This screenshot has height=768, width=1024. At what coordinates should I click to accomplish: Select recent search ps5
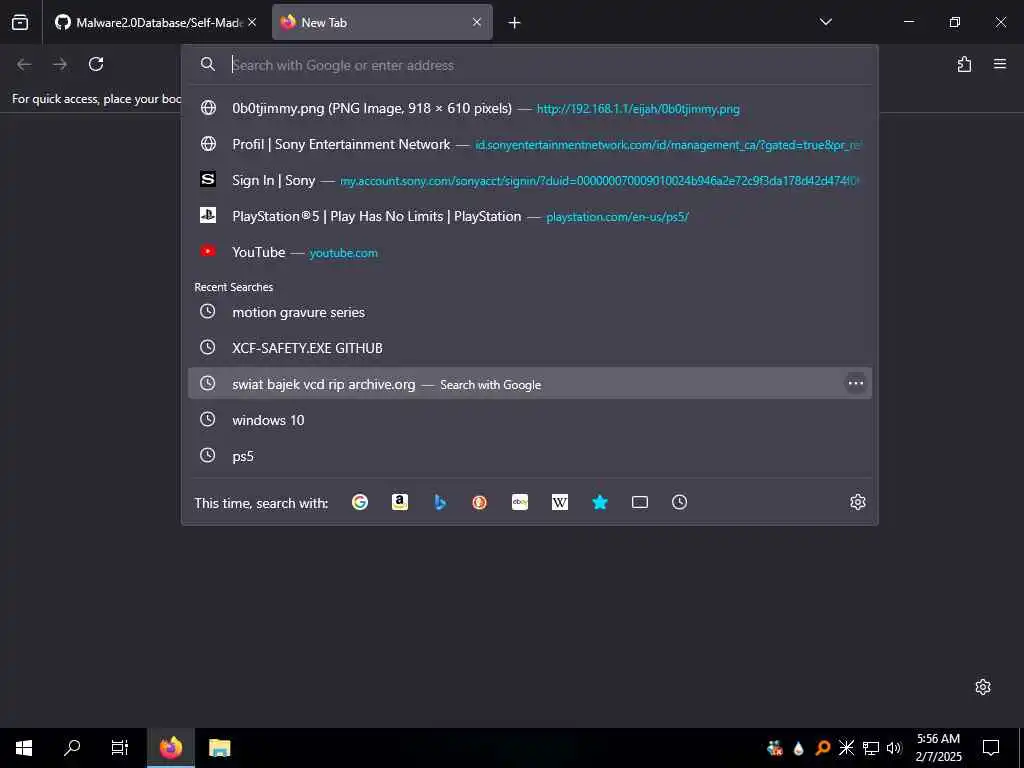coord(530,456)
